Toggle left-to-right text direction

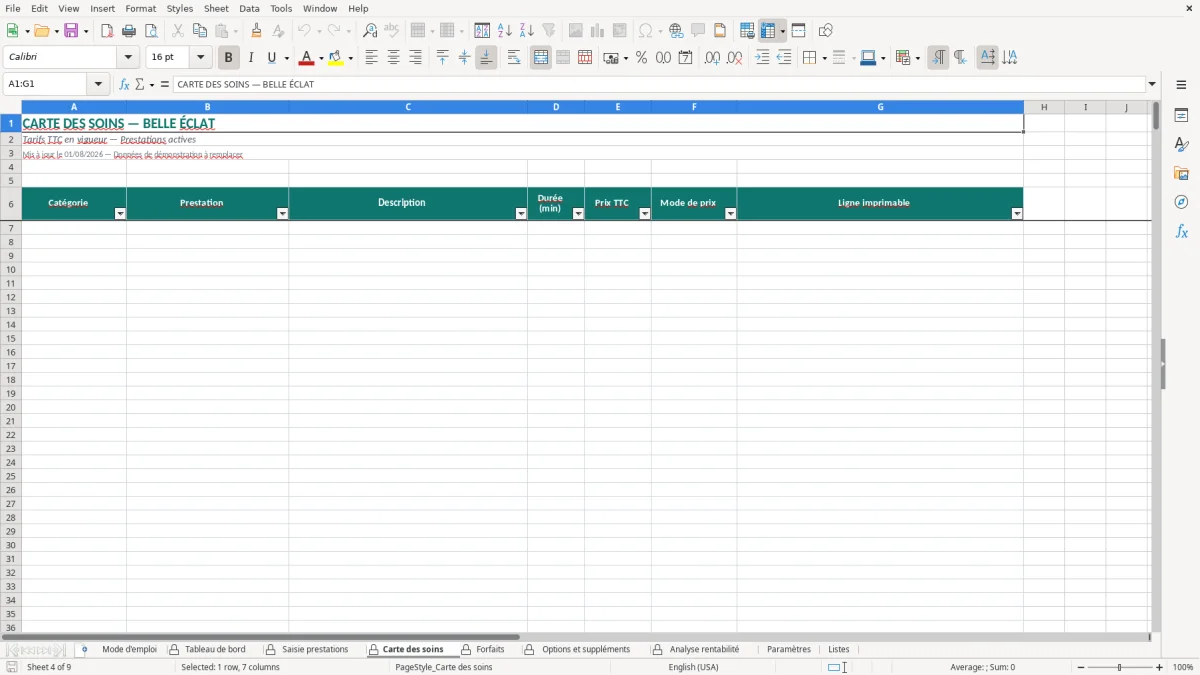[x=938, y=58]
